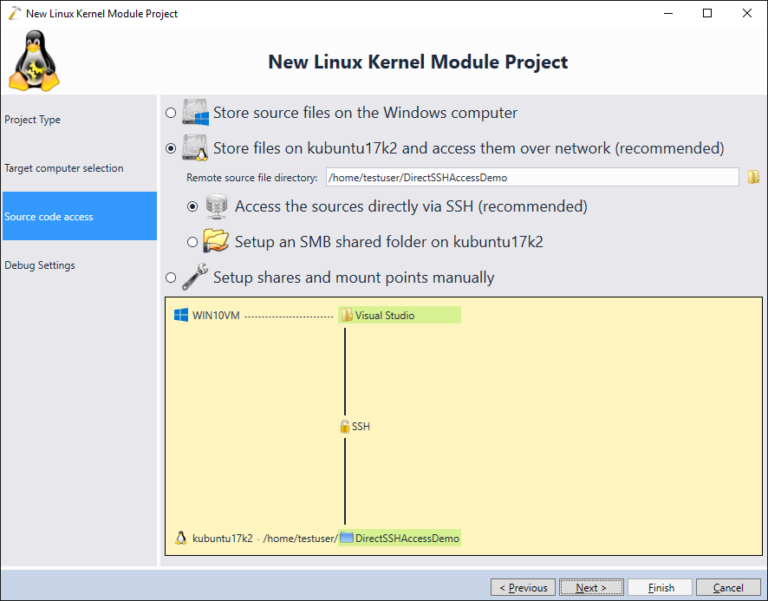Screen dimensions: 768x601
Task: Click the hammer icon in title bar
Action: (x=15, y=13)
